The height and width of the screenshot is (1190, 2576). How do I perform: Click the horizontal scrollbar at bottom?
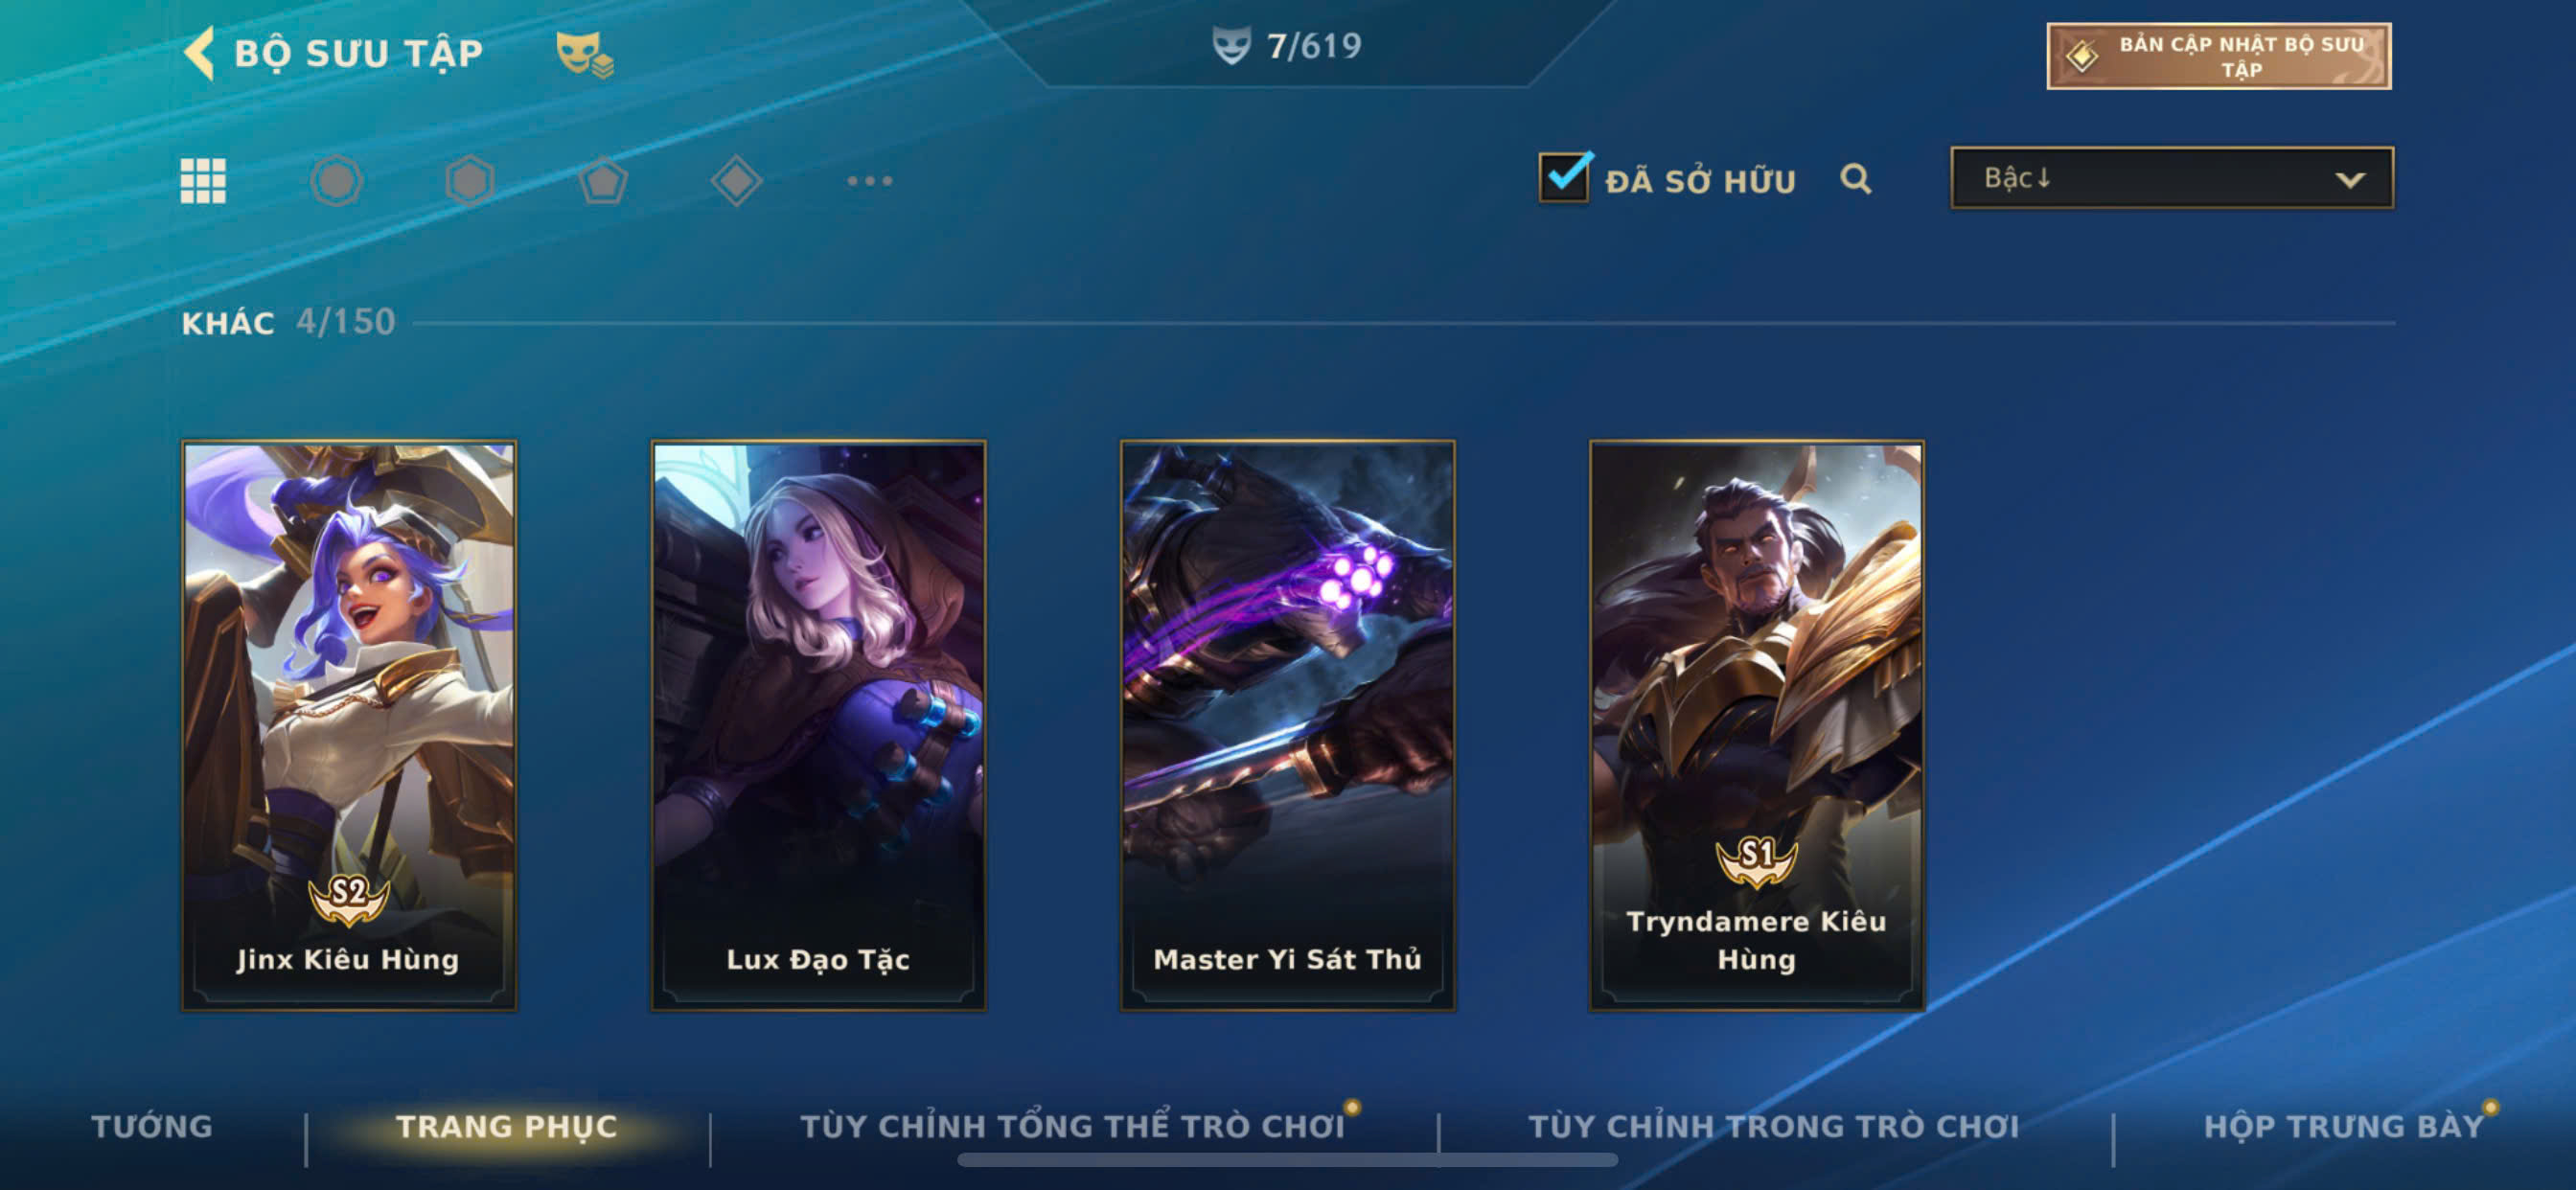pyautogui.click(x=1287, y=1160)
